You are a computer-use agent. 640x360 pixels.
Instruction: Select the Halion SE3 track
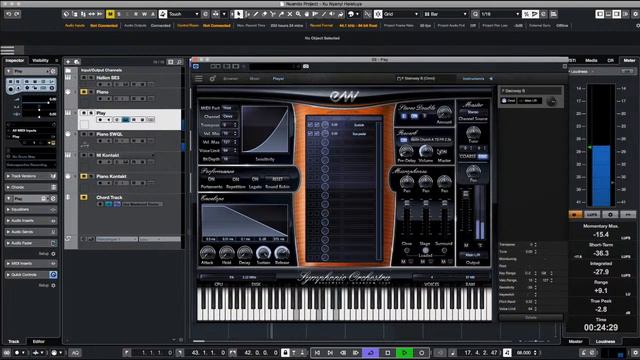(x=129, y=80)
